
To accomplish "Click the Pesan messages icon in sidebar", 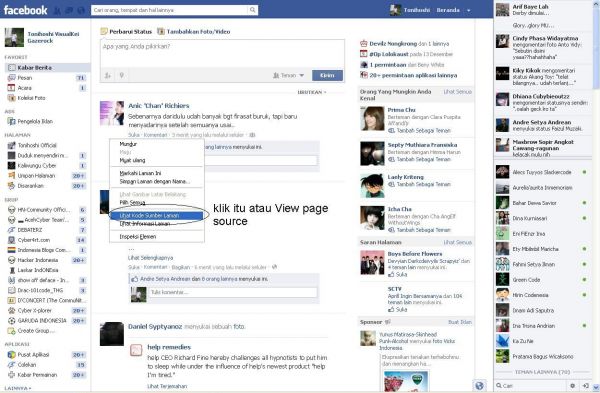I will (11, 78).
